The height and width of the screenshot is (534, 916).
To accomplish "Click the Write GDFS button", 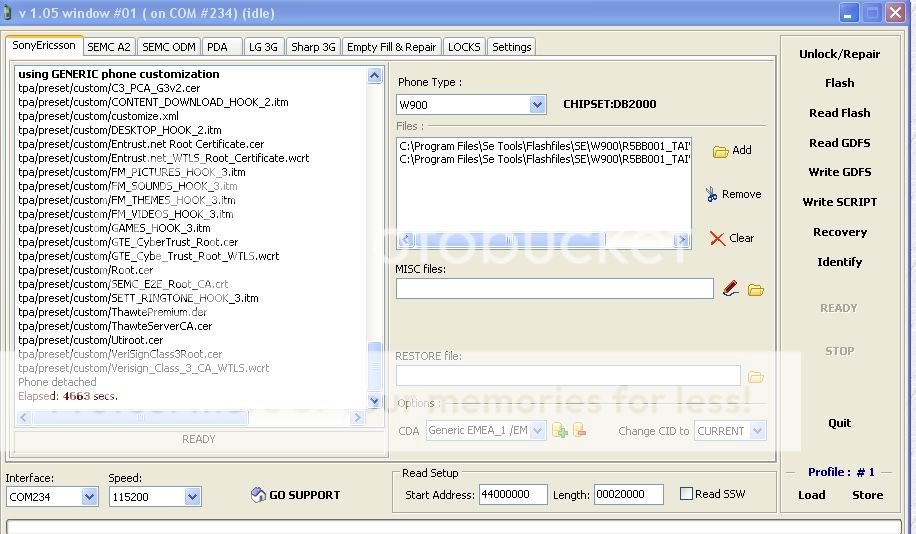I will tap(839, 172).
